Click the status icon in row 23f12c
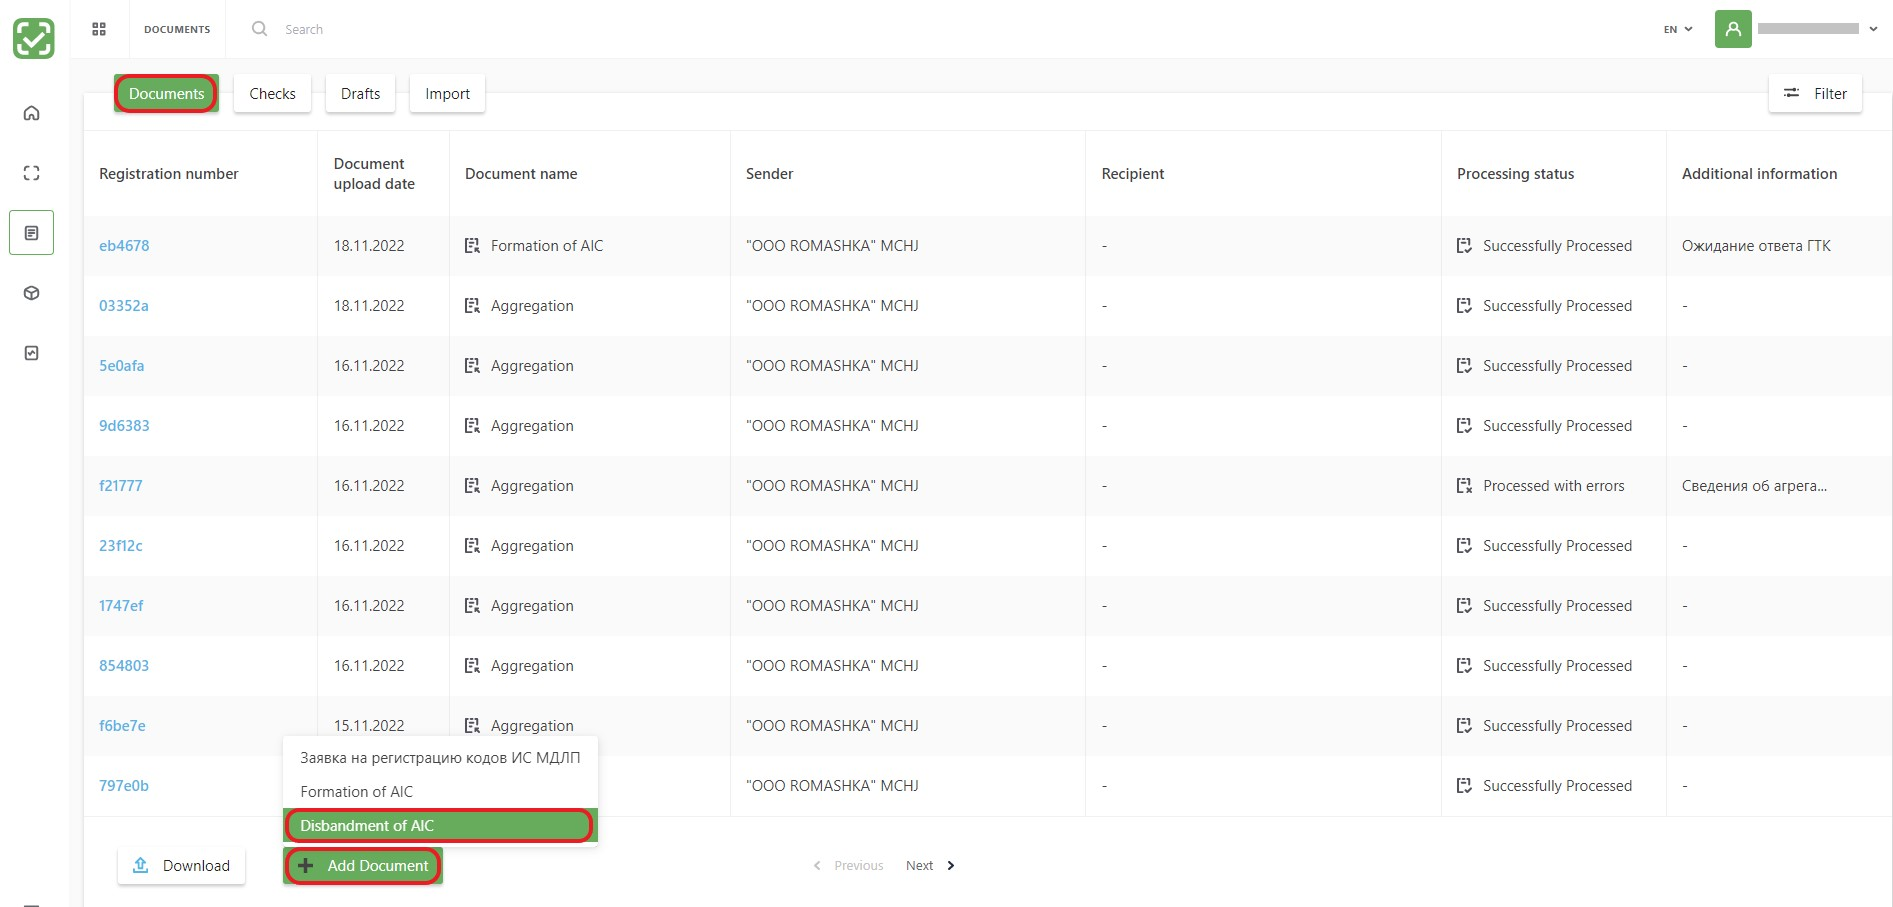Screen dimensions: 1893x907 (x=1465, y=546)
